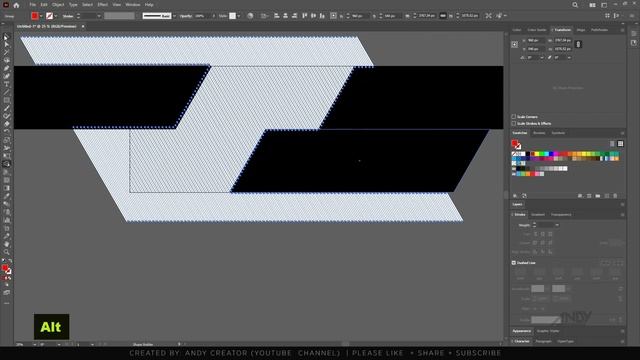Switch to the Pathfinder tab
The image size is (640, 360).
(600, 30)
